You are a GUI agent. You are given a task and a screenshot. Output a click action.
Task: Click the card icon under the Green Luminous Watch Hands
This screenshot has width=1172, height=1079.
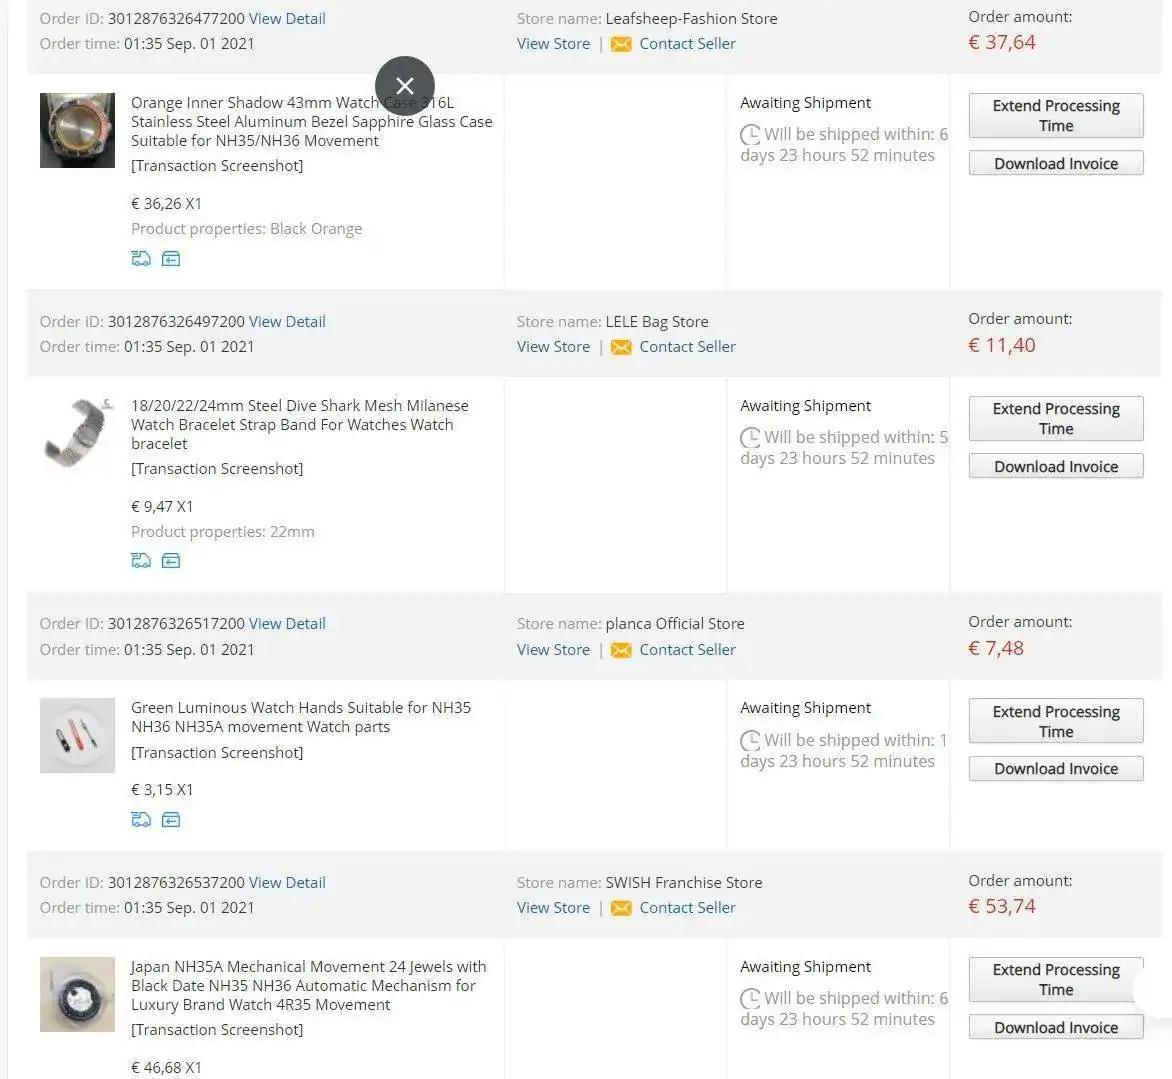click(x=171, y=820)
